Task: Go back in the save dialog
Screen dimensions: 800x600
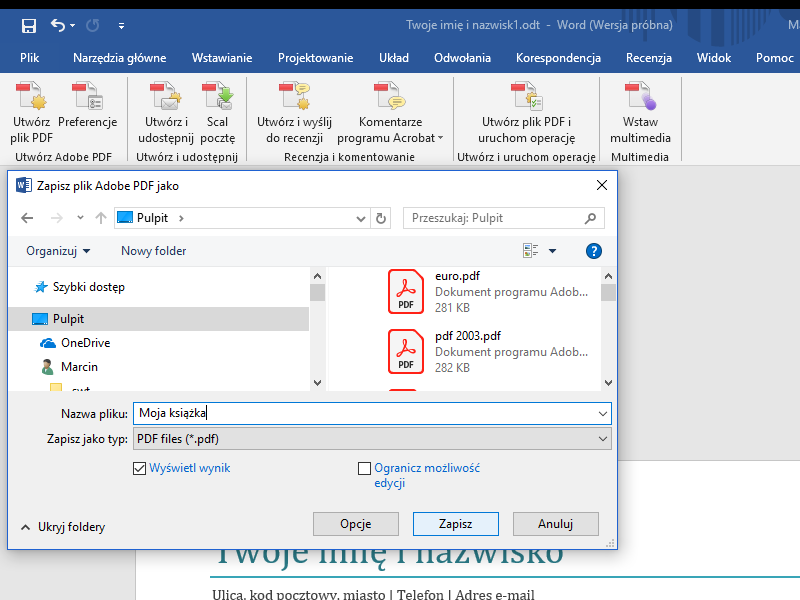Action: pyautogui.click(x=27, y=218)
